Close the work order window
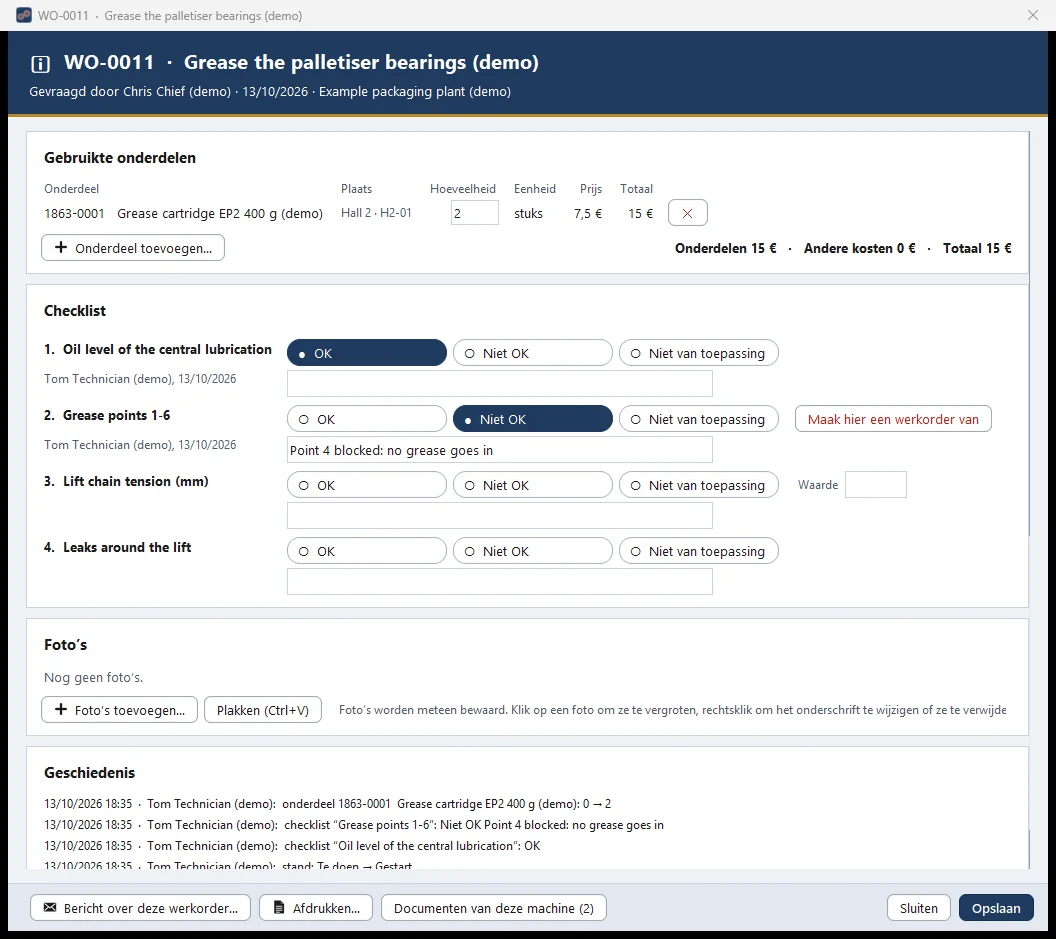Viewport: 1056px width, 939px height. 1032,15
